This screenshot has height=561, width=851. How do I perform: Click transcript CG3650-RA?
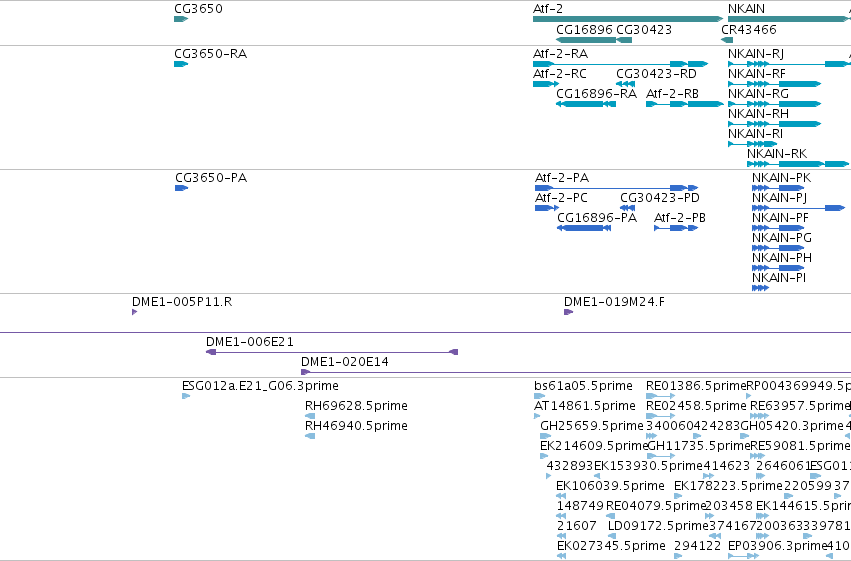[181, 64]
